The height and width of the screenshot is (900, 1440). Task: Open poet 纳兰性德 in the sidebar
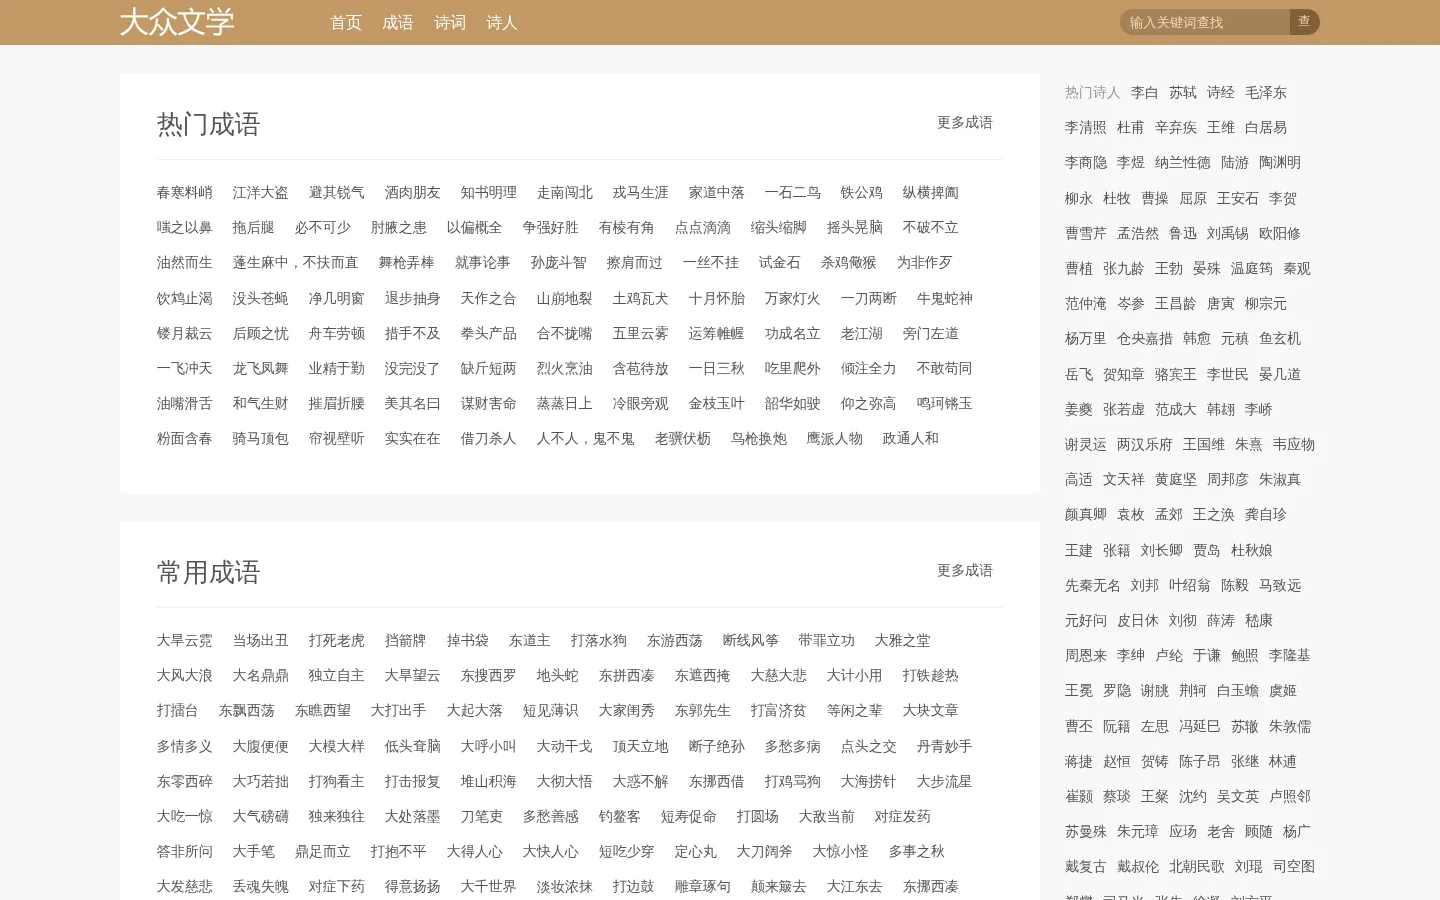pos(1183,162)
